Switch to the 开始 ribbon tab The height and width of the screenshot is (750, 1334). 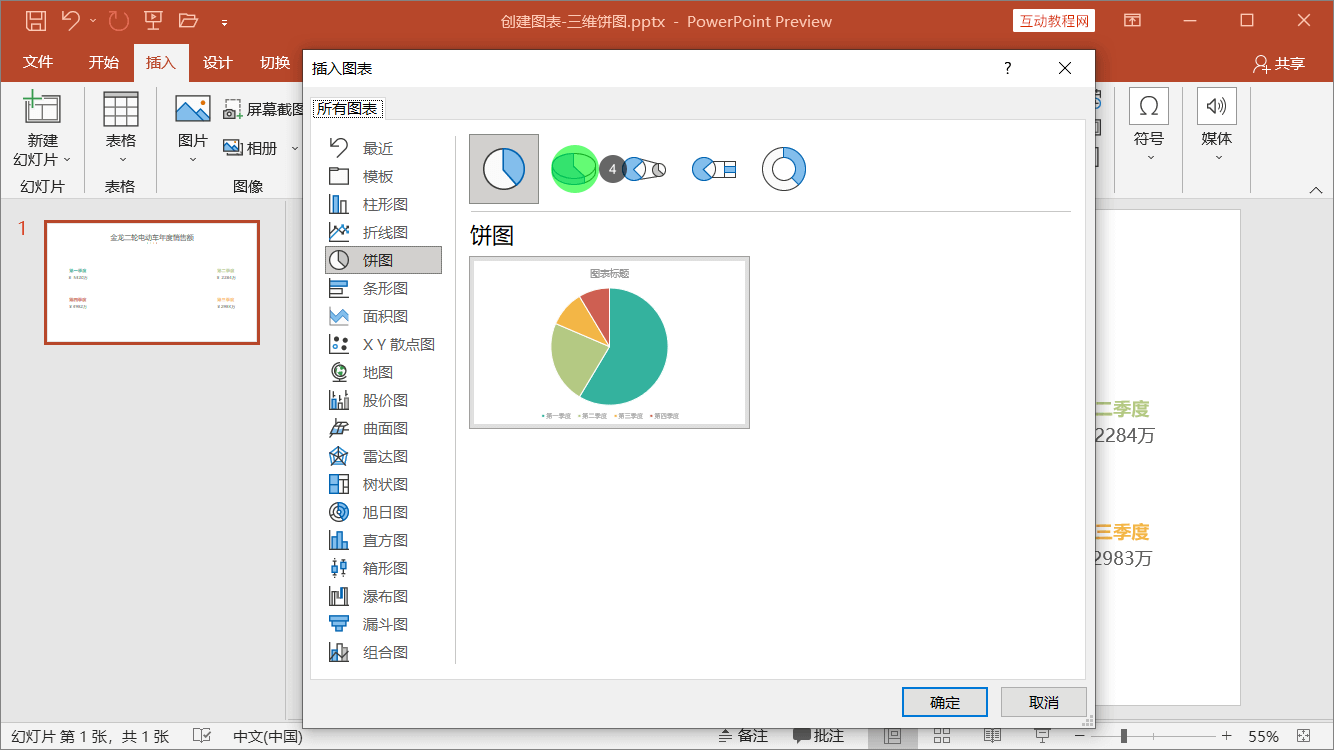tap(103, 62)
